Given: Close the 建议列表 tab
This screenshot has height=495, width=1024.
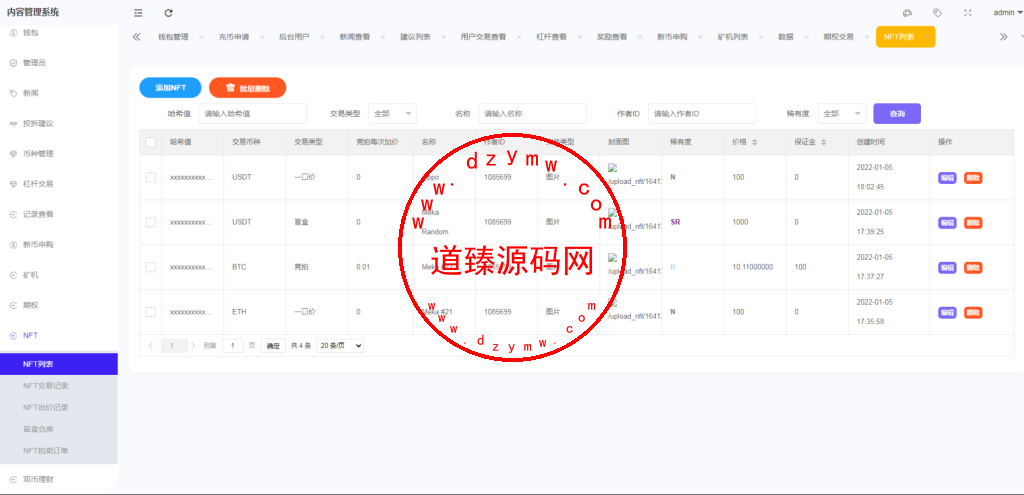Looking at the screenshot, I should coord(443,37).
